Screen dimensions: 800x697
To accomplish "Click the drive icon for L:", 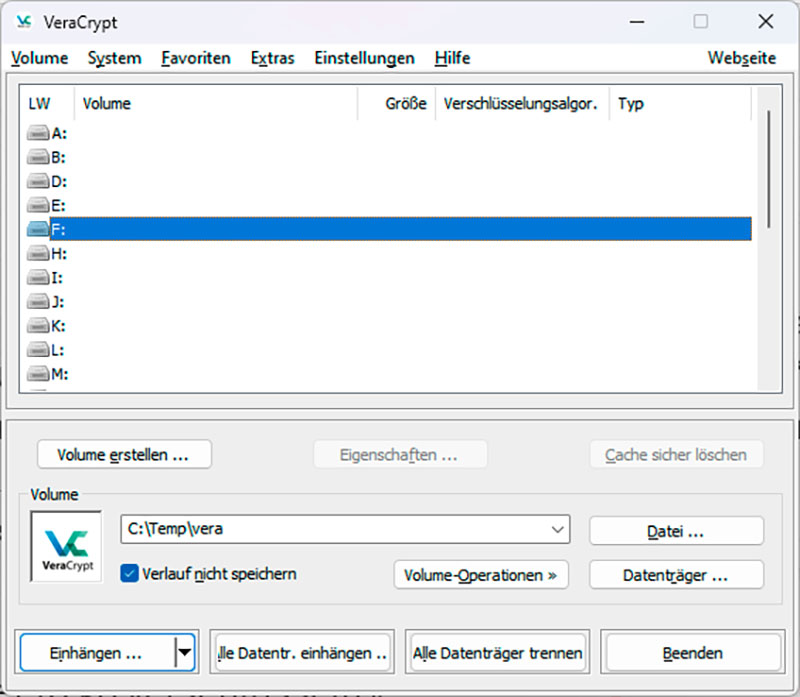I will coord(38,350).
